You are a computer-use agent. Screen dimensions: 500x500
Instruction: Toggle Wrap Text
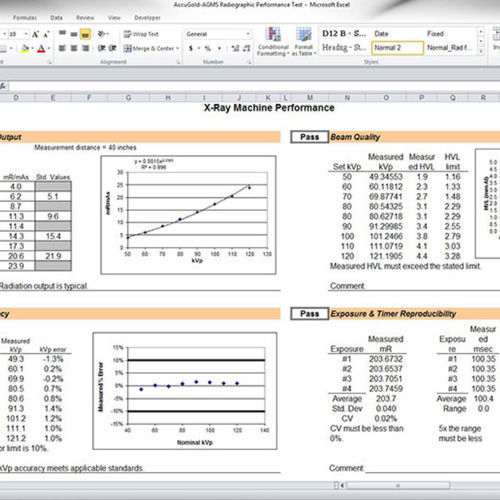tap(141, 34)
